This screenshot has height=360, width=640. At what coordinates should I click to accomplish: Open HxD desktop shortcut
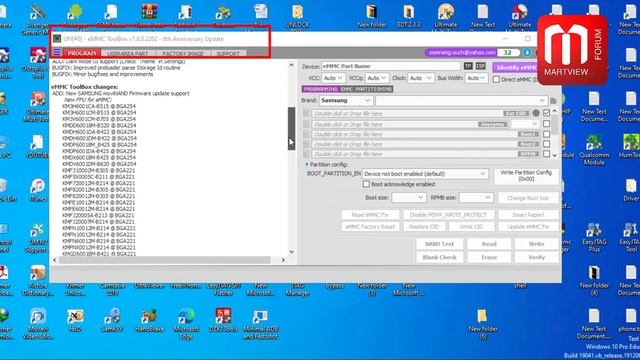coord(75,321)
